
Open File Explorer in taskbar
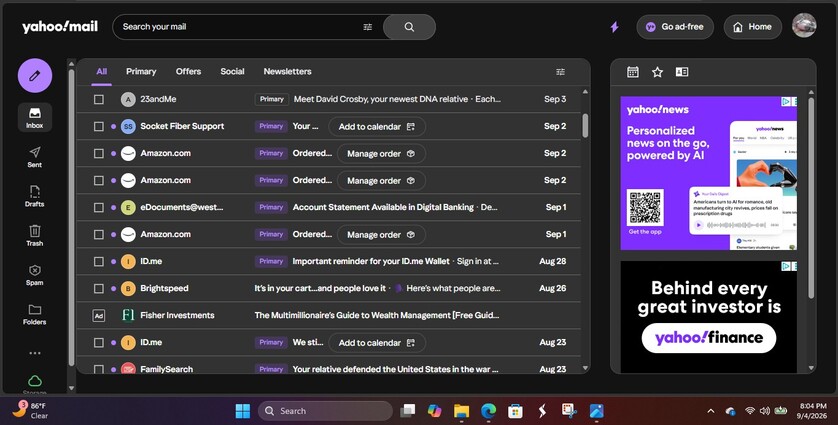[x=461, y=411]
